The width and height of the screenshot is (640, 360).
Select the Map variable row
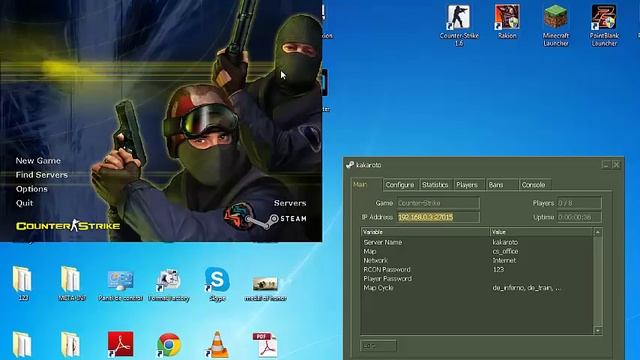click(477, 251)
